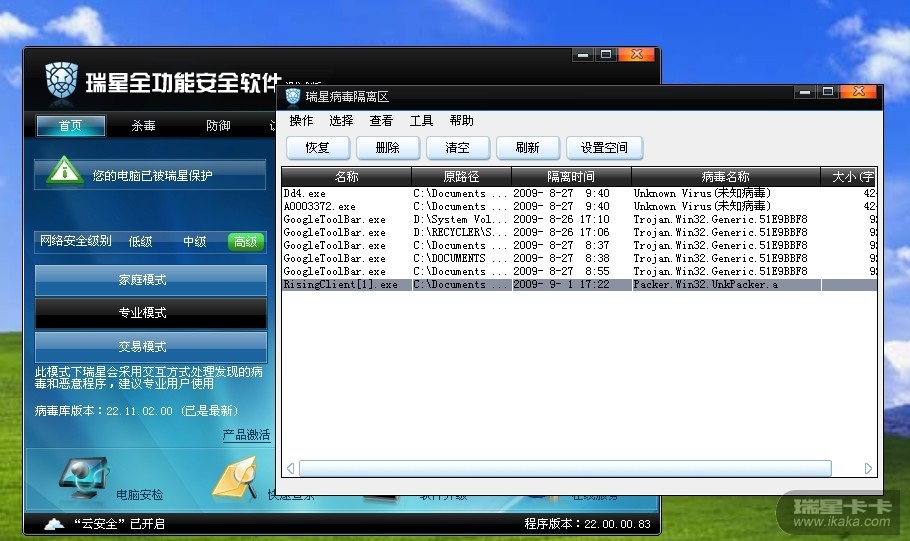This screenshot has height=541, width=910.
Task: Click the Rising lion shield logo
Action: click(62, 80)
